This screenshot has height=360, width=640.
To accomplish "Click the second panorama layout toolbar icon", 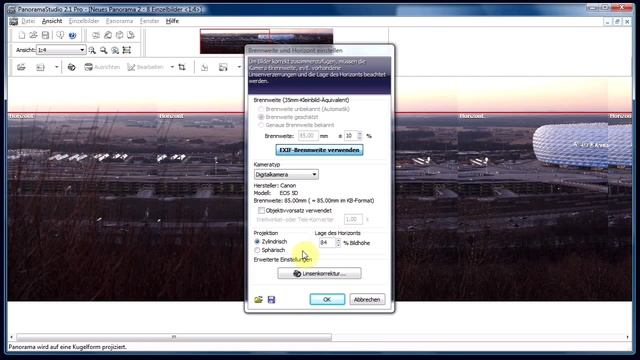I will tap(108, 36).
